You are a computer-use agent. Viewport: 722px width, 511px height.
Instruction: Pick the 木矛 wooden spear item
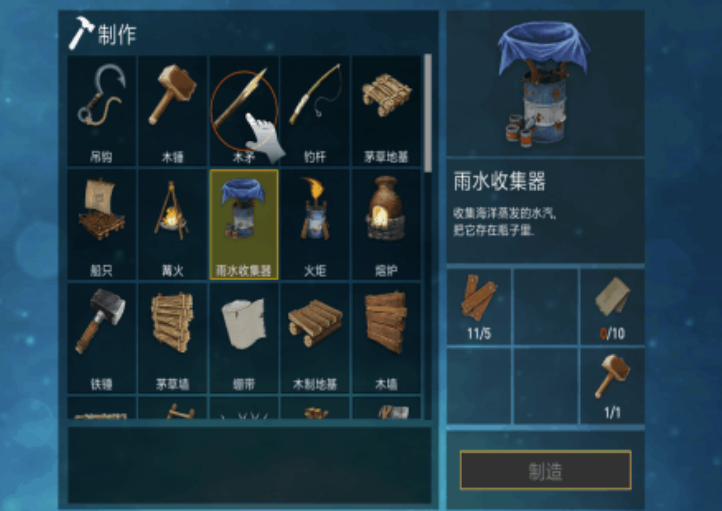244,111
